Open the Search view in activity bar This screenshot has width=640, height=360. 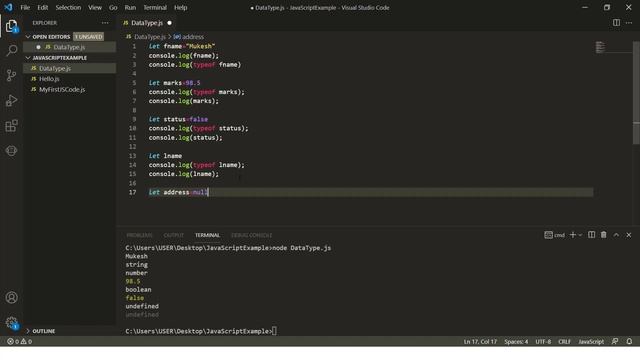coord(11,51)
